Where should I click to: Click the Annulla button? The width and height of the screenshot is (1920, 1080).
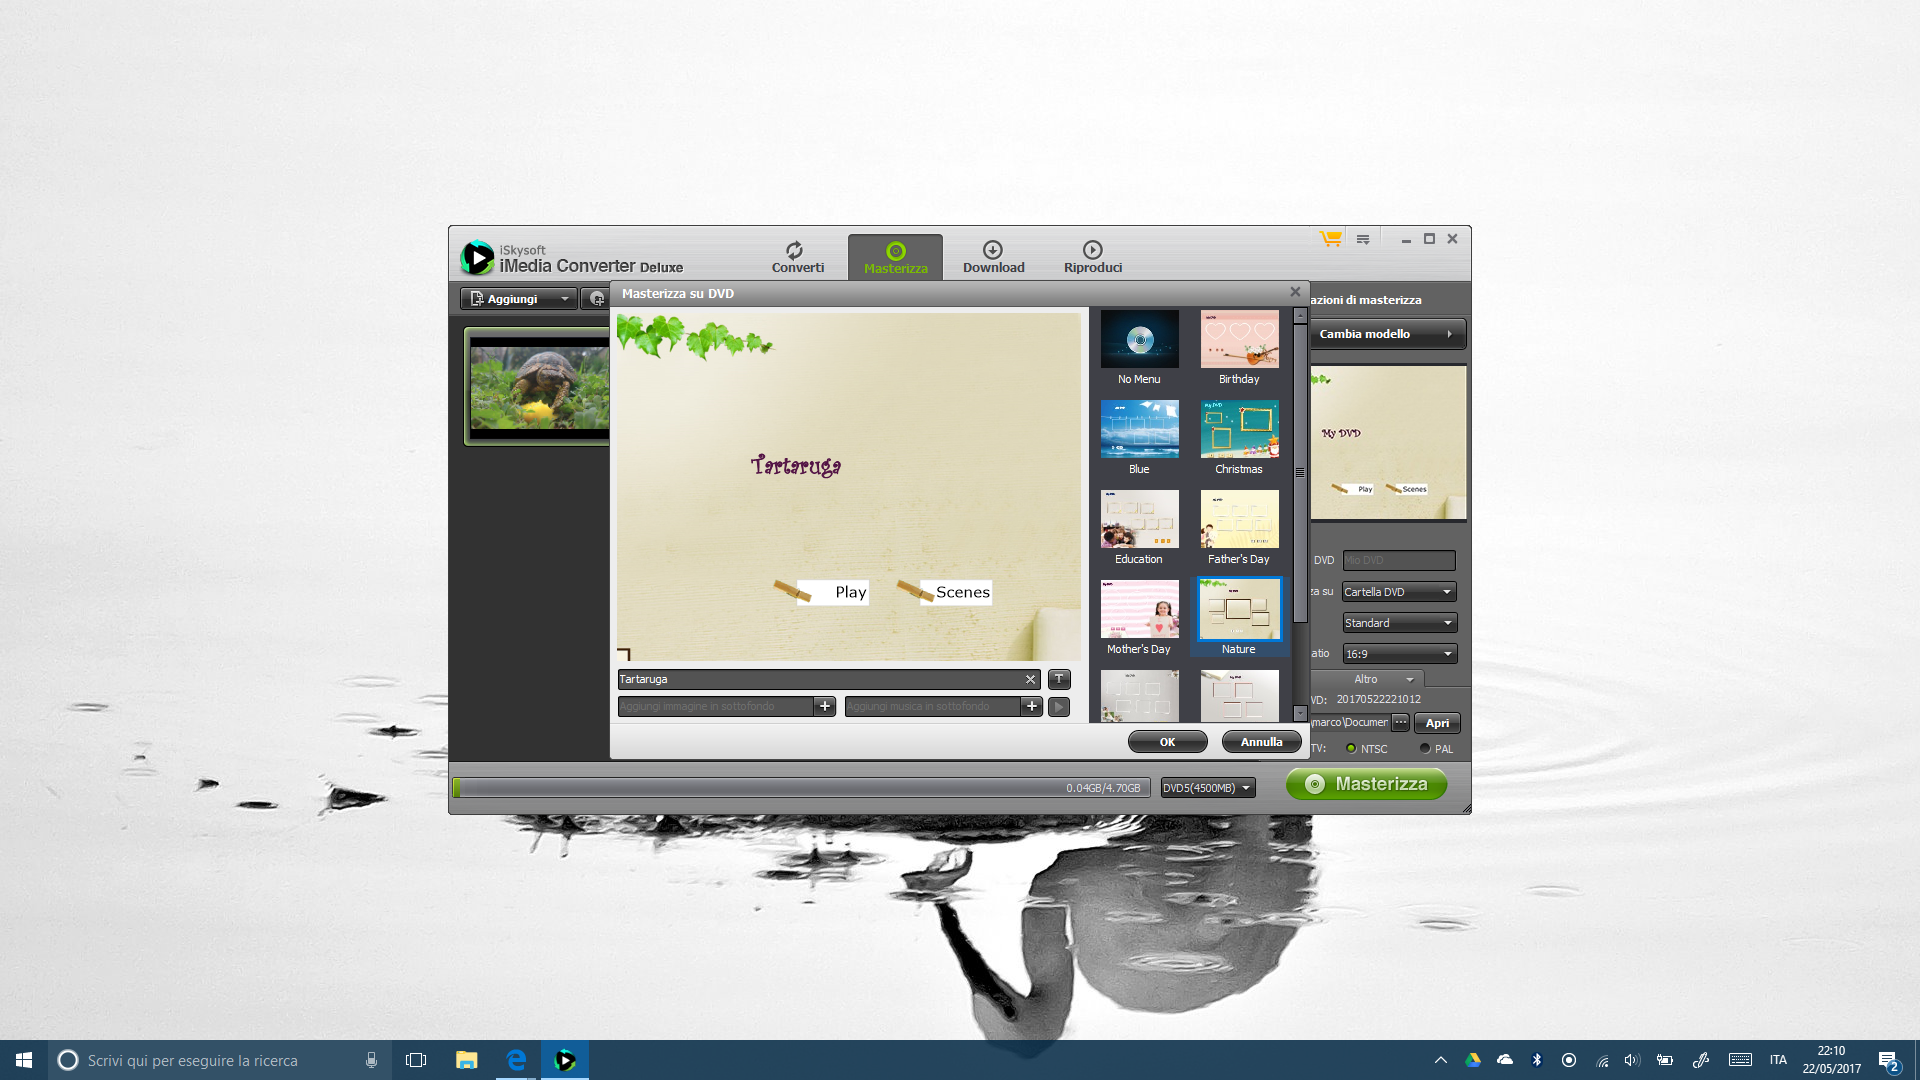click(x=1261, y=742)
